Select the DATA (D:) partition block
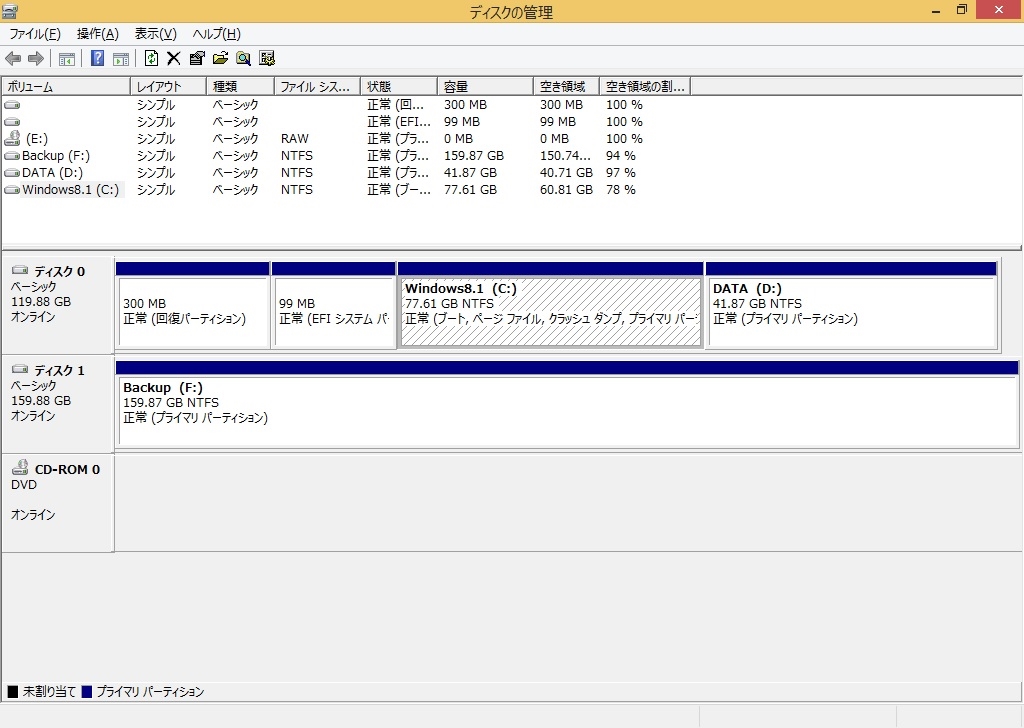This screenshot has height=728, width=1024. tap(852, 312)
